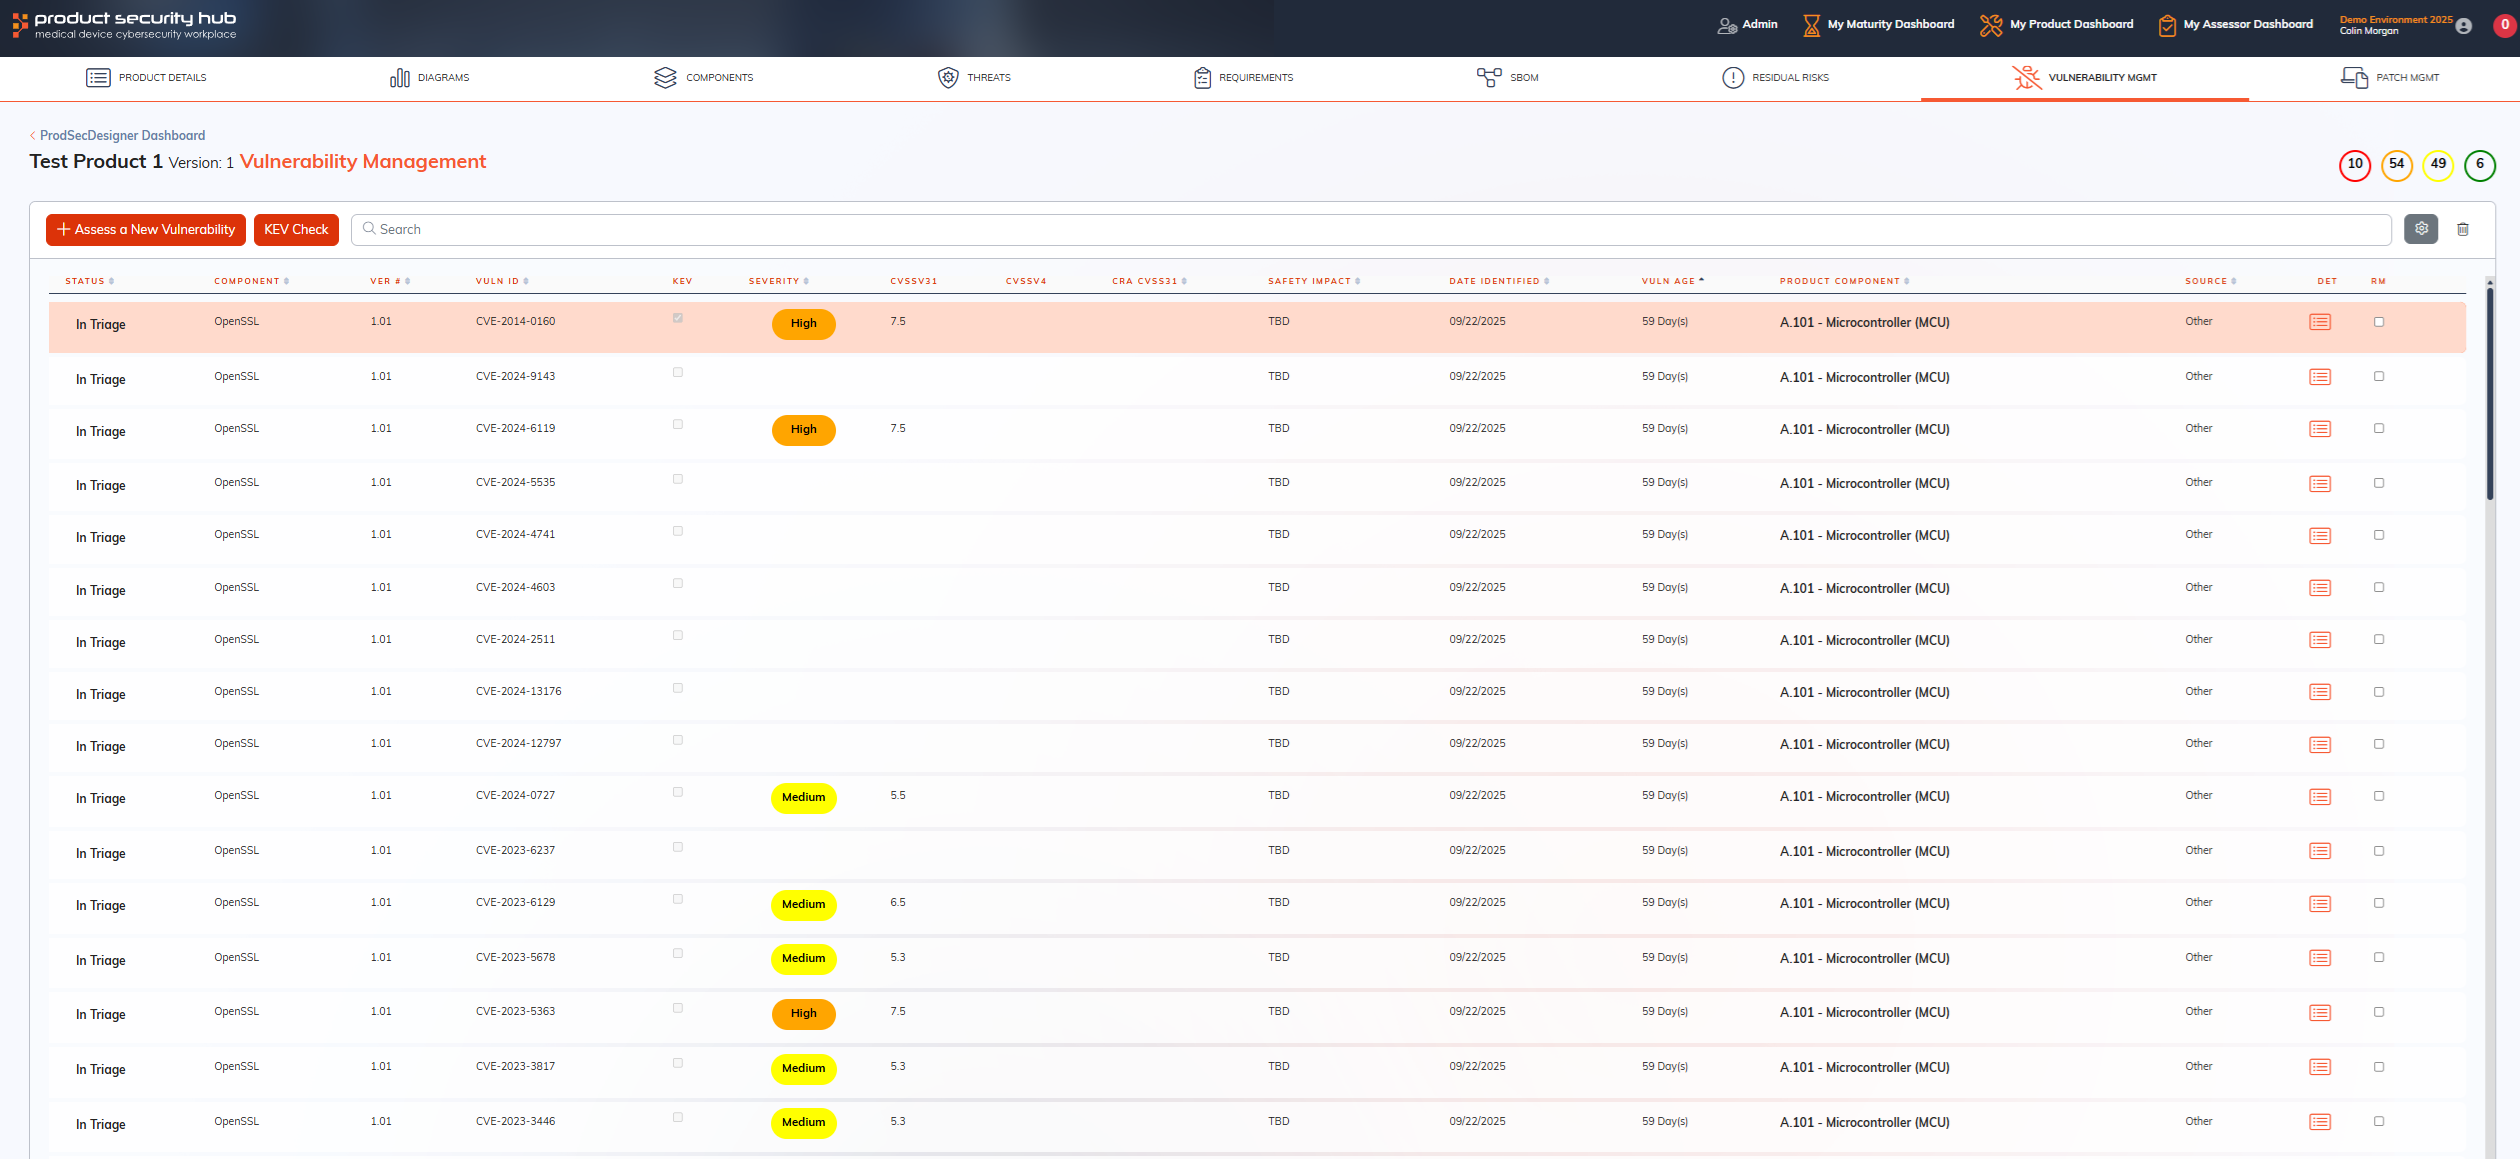Open the Threats section icon
Screen dimensions: 2520x1159
click(x=948, y=77)
